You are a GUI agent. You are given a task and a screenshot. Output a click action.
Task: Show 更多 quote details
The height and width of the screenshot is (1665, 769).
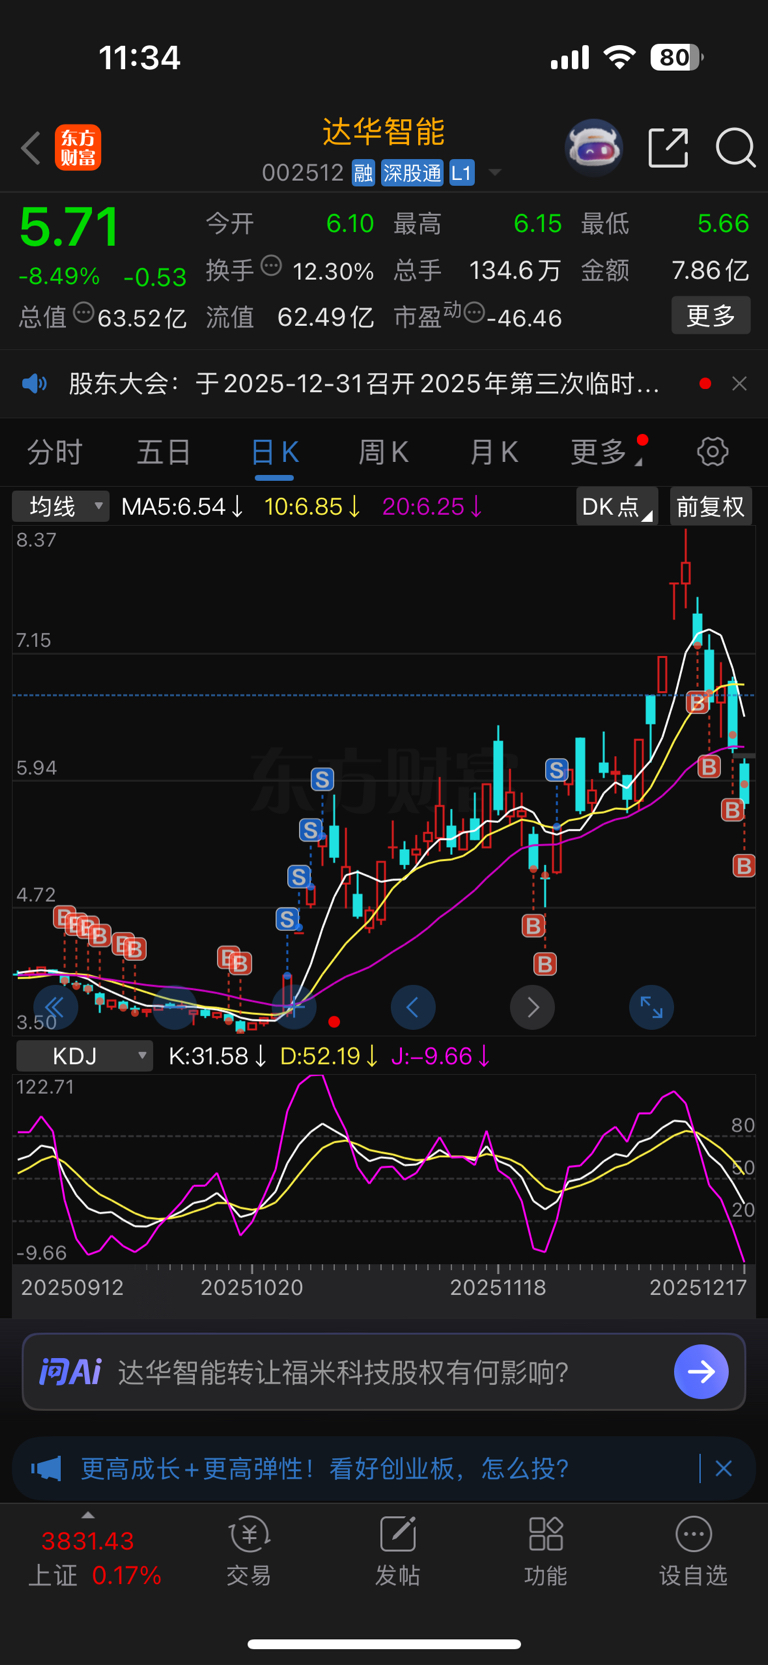711,316
